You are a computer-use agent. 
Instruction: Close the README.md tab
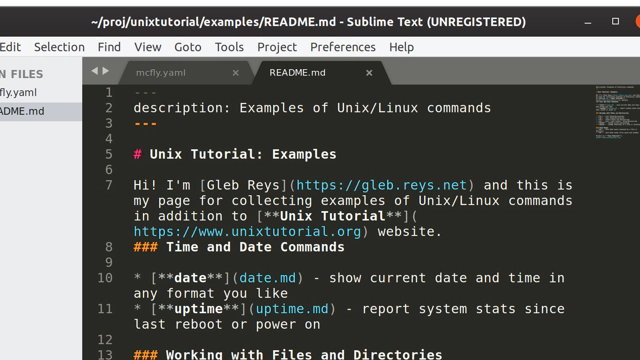[369, 73]
